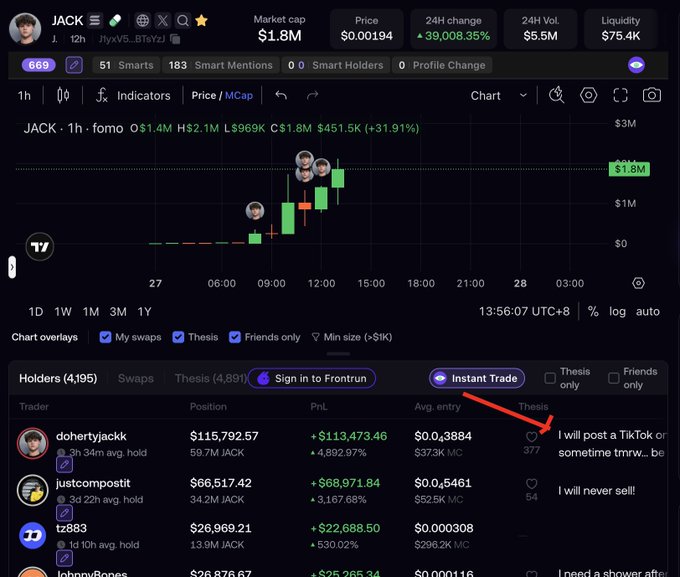Image resolution: width=680 pixels, height=577 pixels.
Task: Open the Profile Change stat
Action: [x=442, y=65]
